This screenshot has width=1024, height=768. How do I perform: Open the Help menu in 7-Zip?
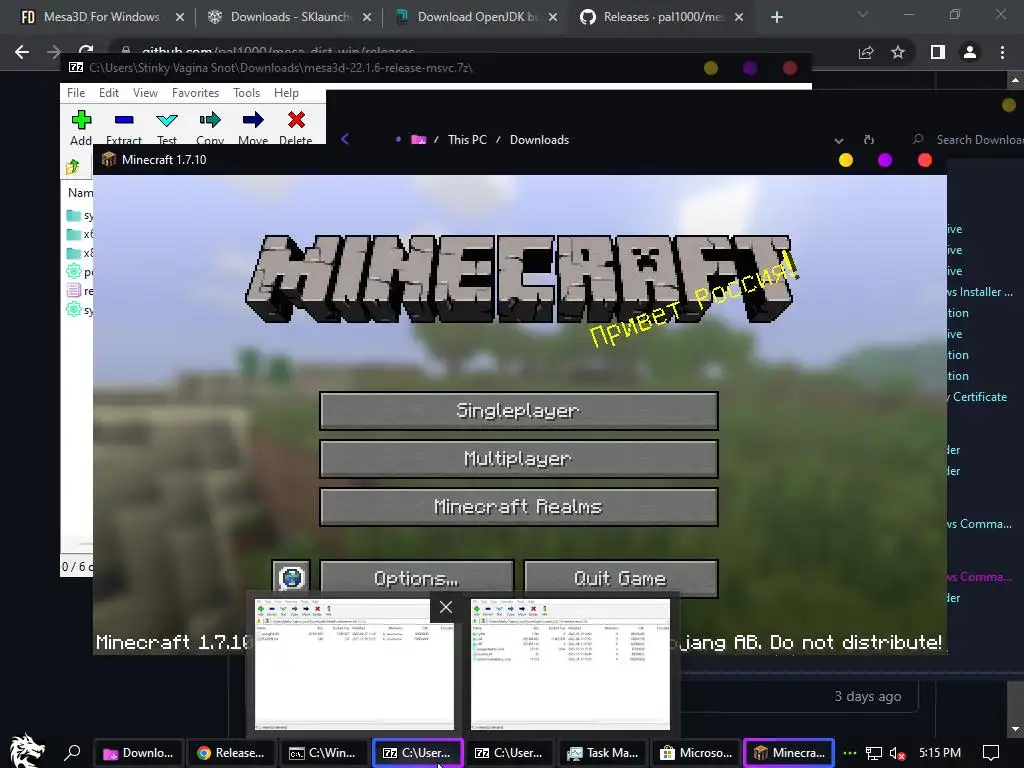click(x=286, y=93)
